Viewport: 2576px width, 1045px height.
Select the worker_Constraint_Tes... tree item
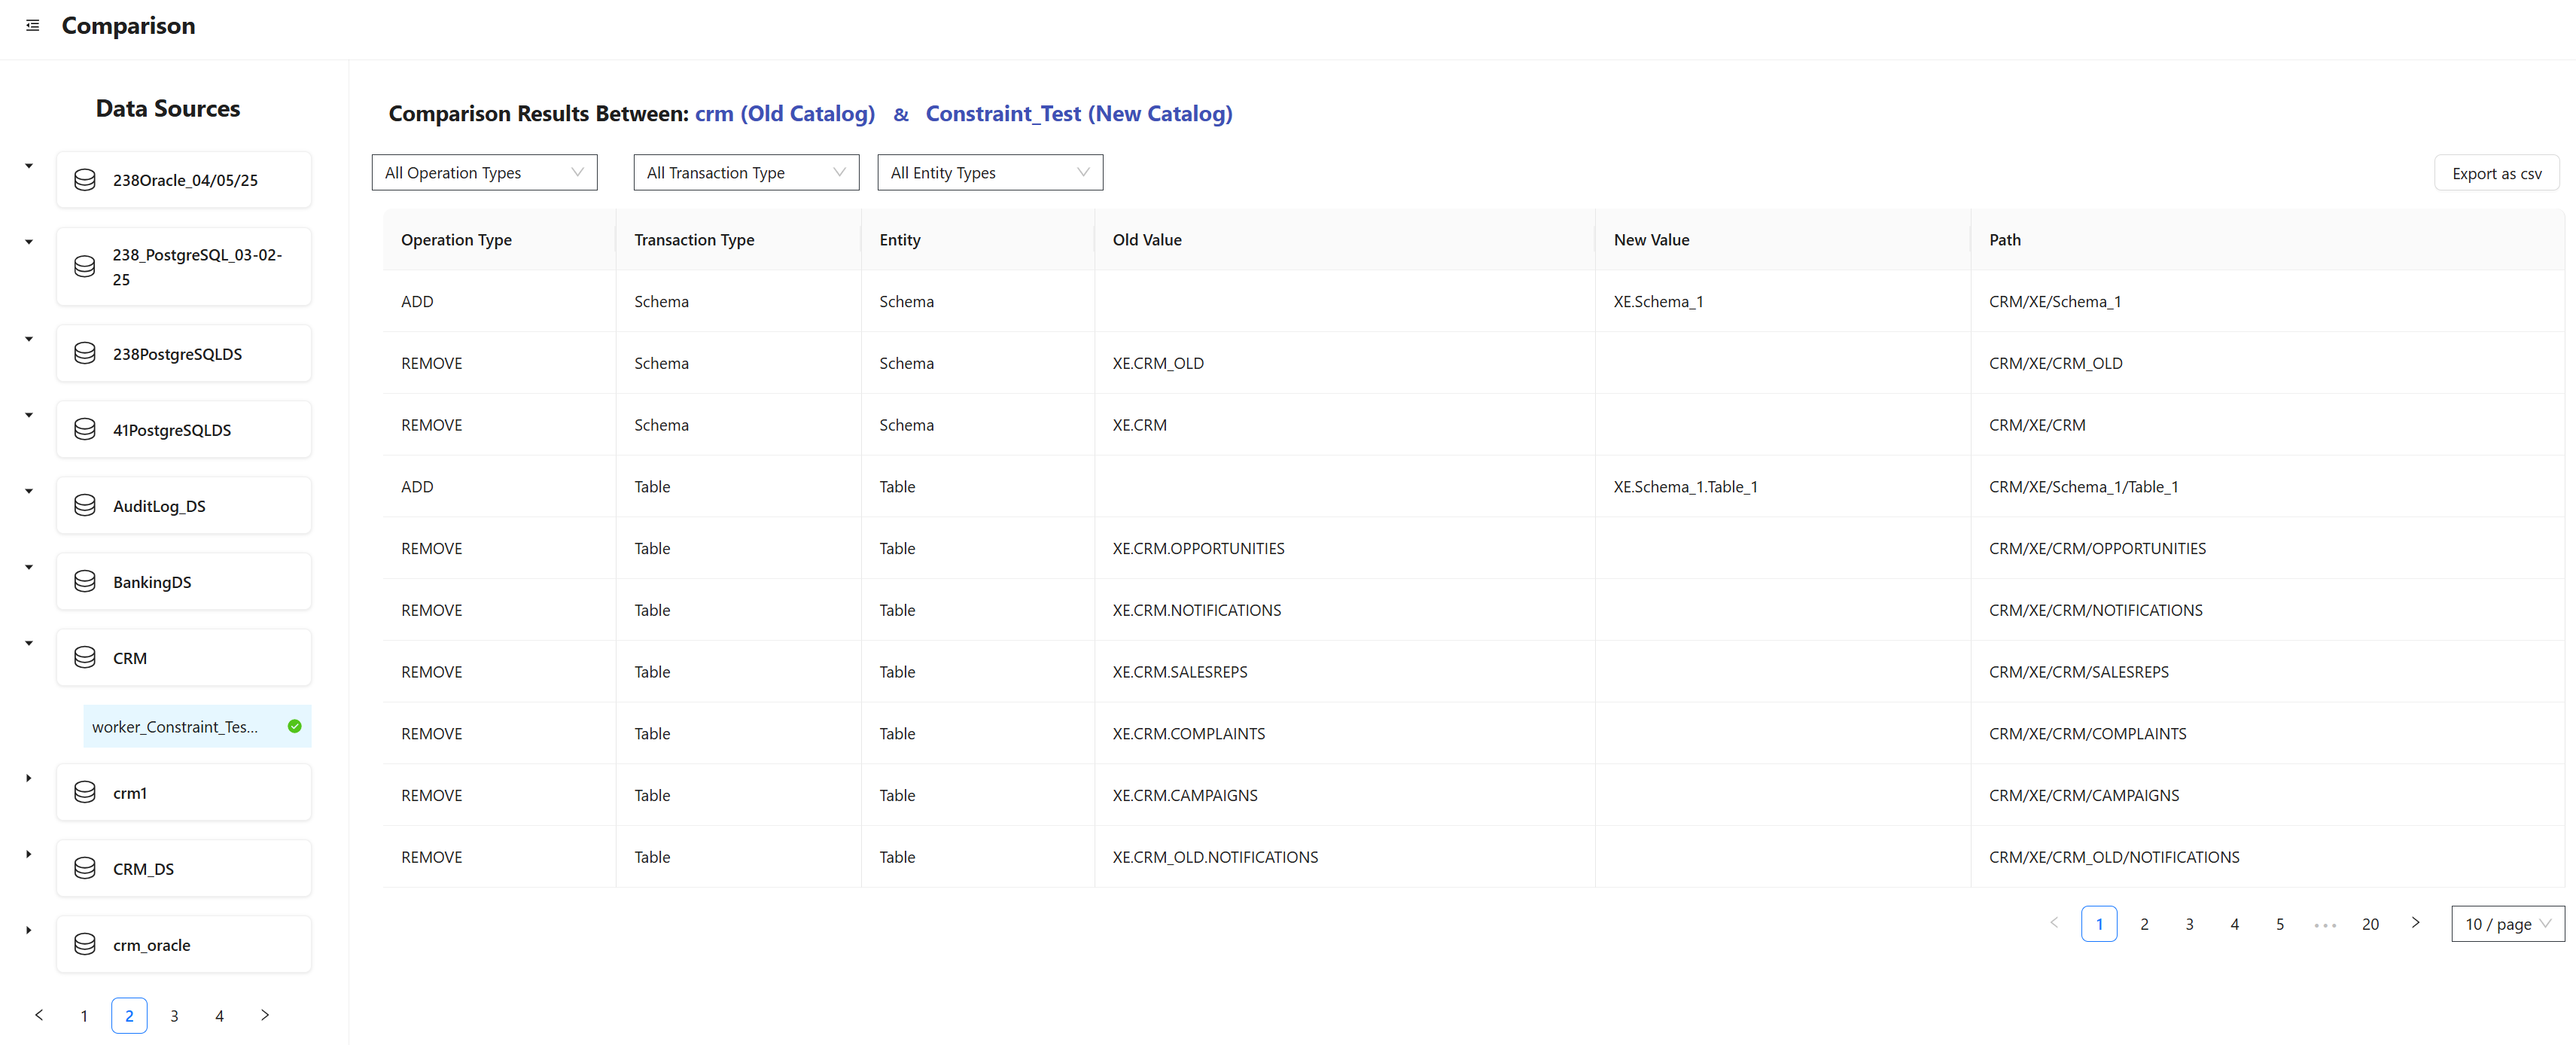(176, 727)
